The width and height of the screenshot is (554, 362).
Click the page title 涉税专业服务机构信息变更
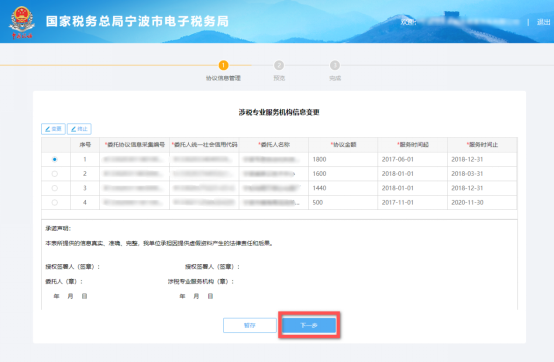pyautogui.click(x=279, y=112)
